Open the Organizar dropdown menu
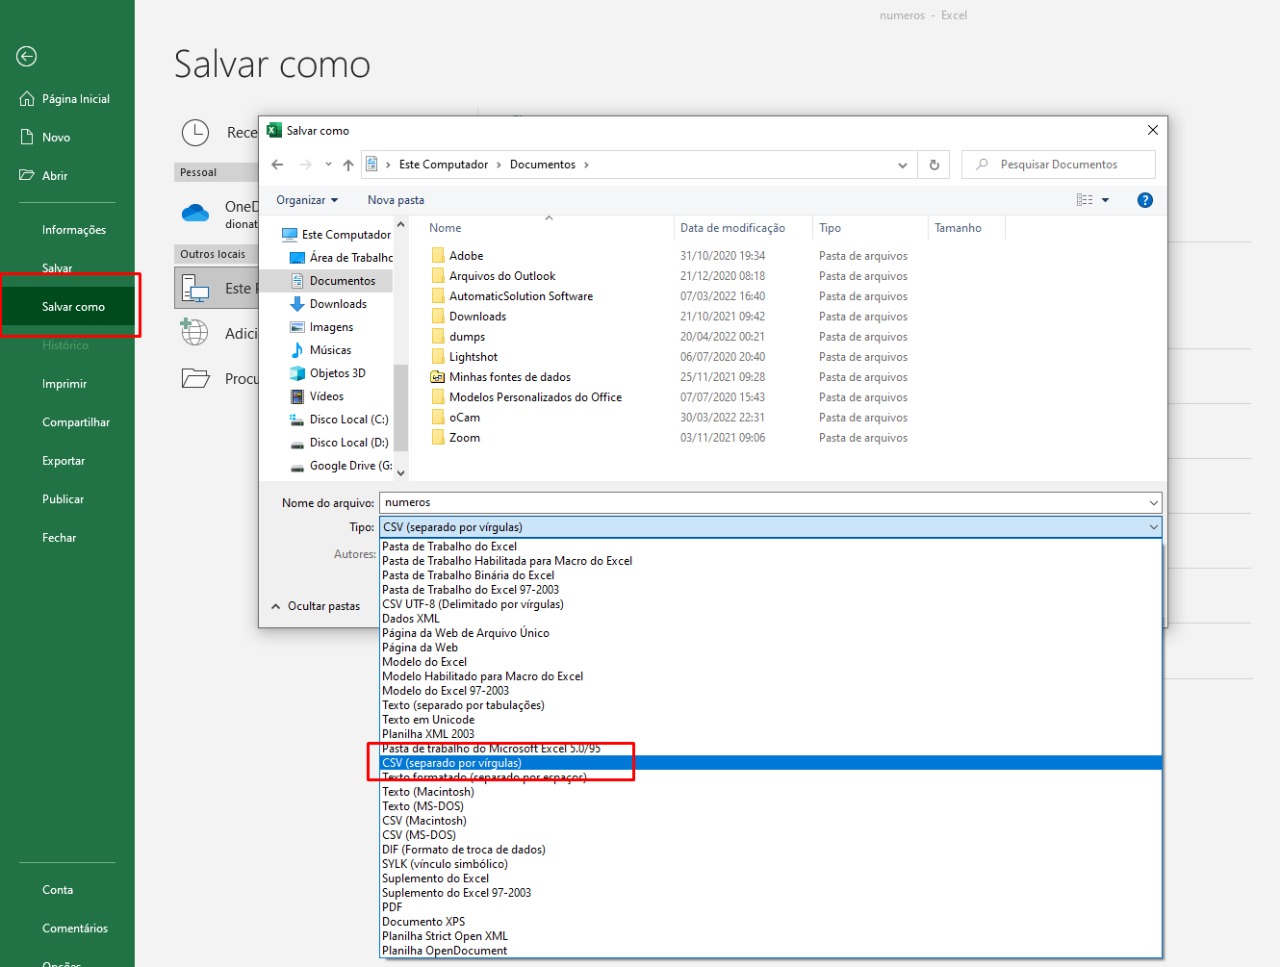The width and height of the screenshot is (1280, 967). (x=307, y=199)
